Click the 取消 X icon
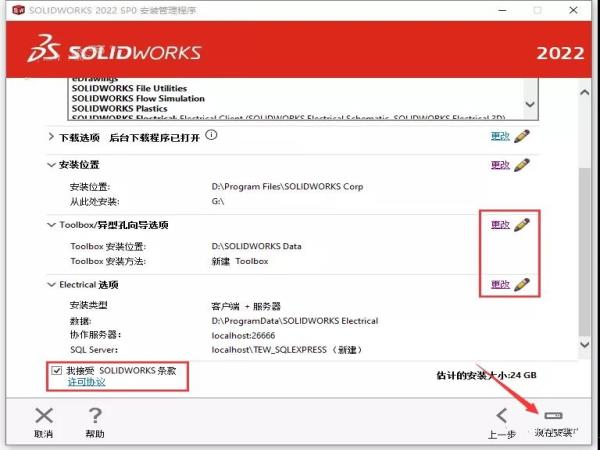 [43, 415]
